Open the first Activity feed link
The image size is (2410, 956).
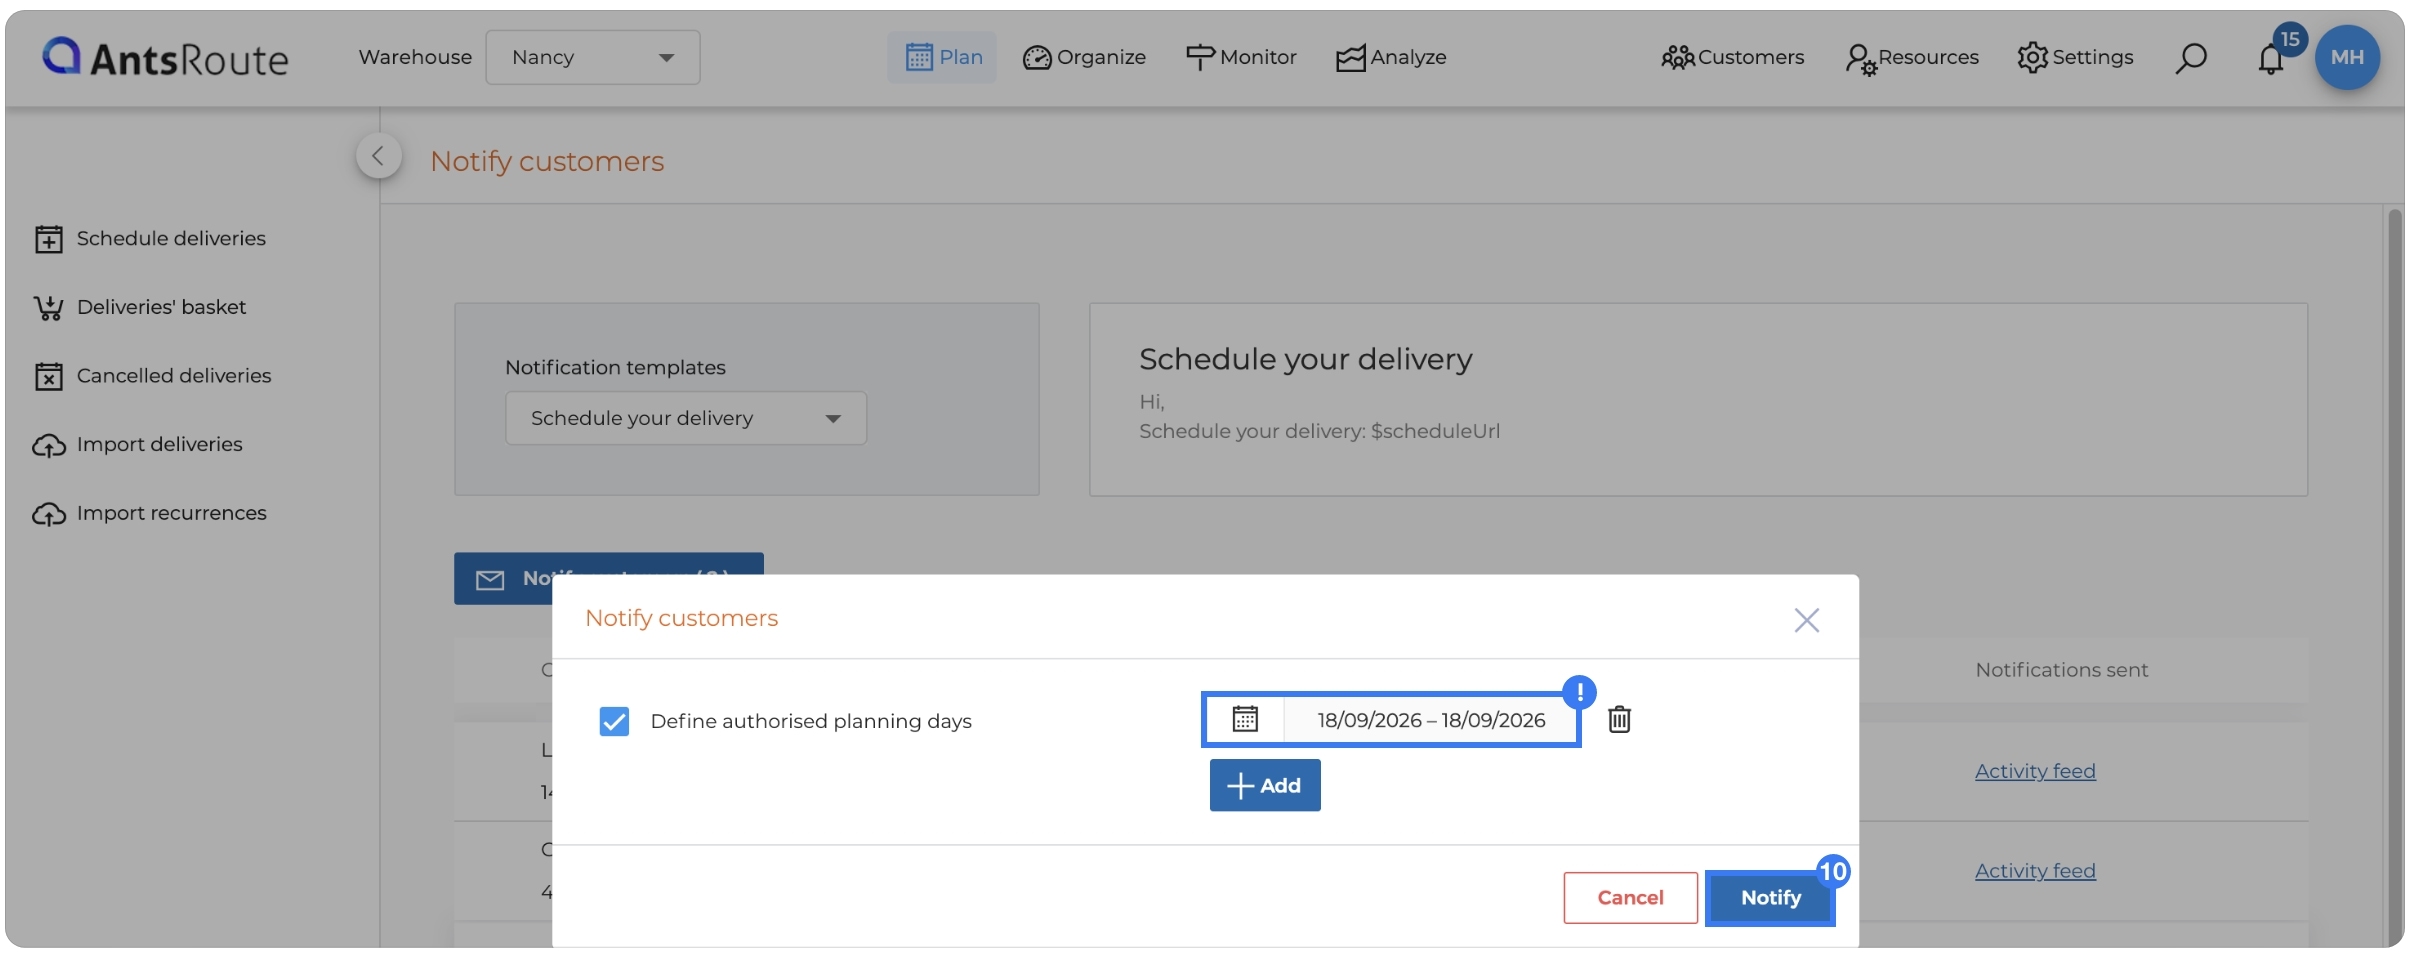click(2035, 771)
